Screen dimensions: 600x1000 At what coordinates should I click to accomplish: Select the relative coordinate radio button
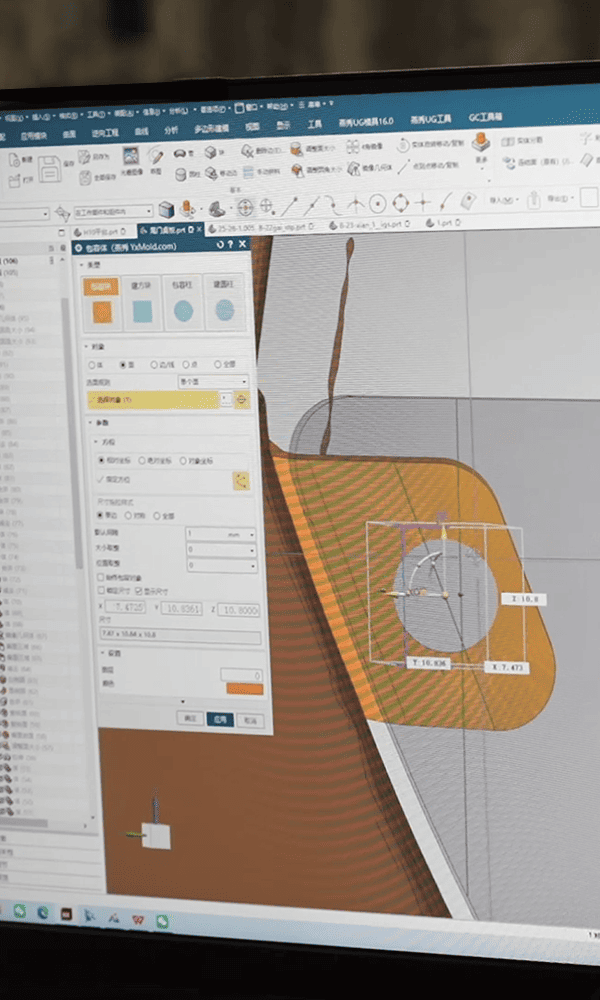coord(101,460)
